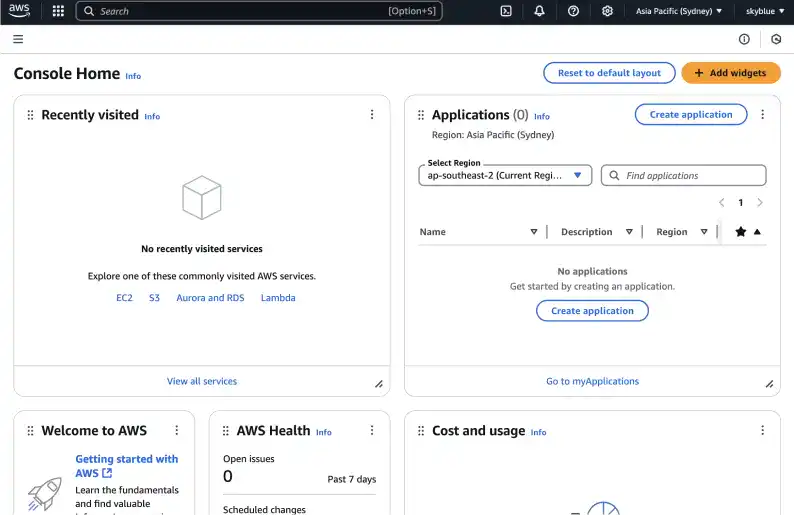Grab Welcome to AWS drag handle
This screenshot has height=515, width=794.
(x=30, y=430)
